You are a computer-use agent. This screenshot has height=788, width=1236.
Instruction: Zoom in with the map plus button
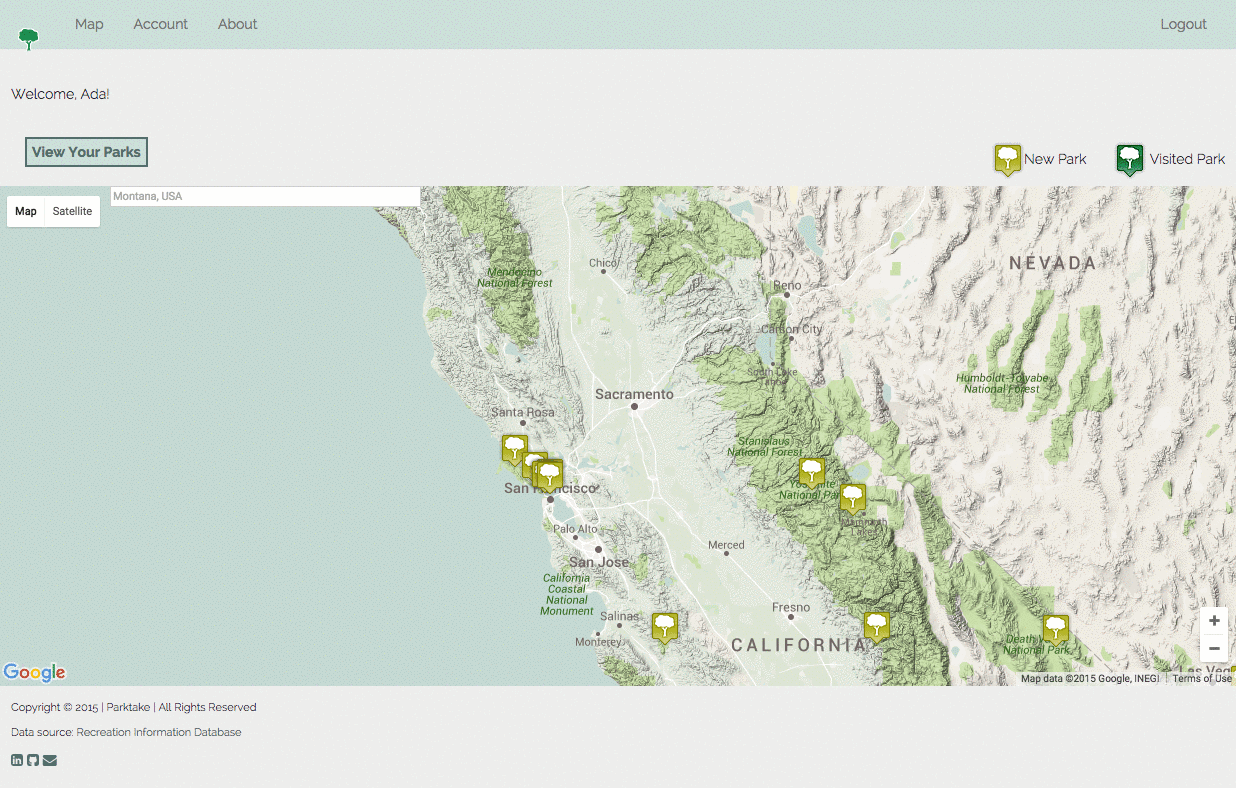click(x=1214, y=620)
